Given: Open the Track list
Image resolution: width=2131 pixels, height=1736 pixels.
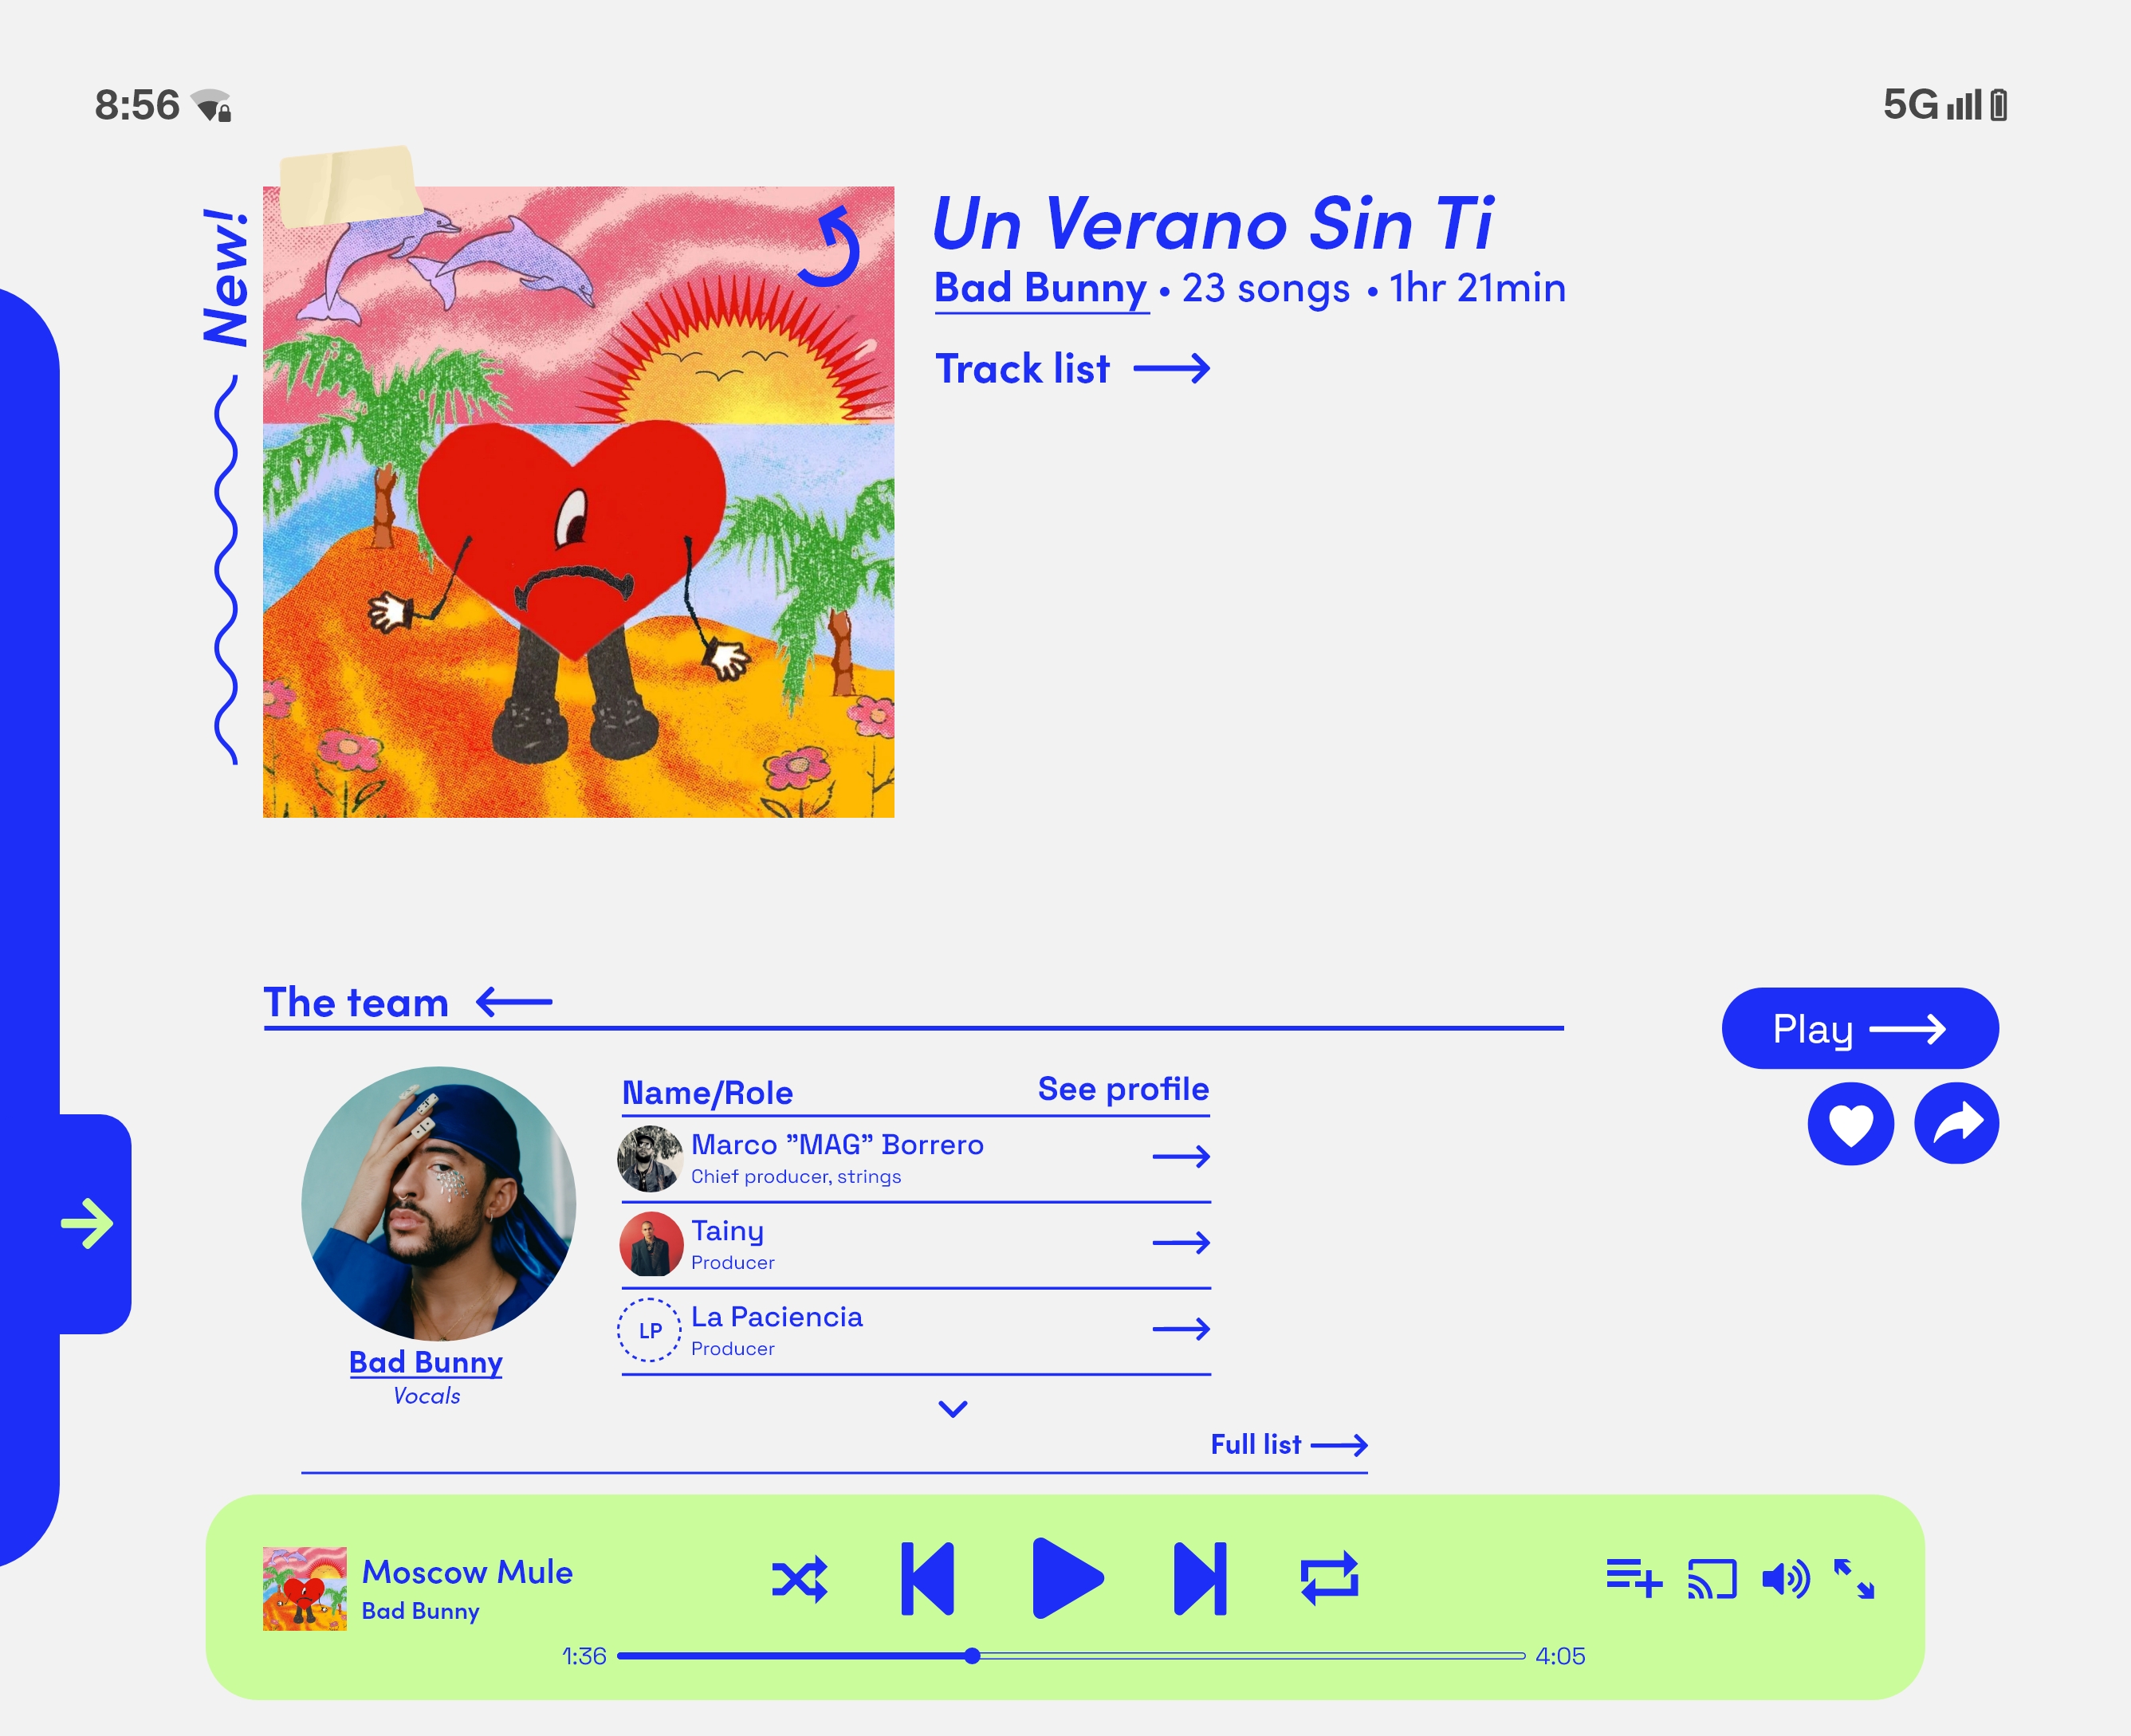Looking at the screenshot, I should point(1072,369).
